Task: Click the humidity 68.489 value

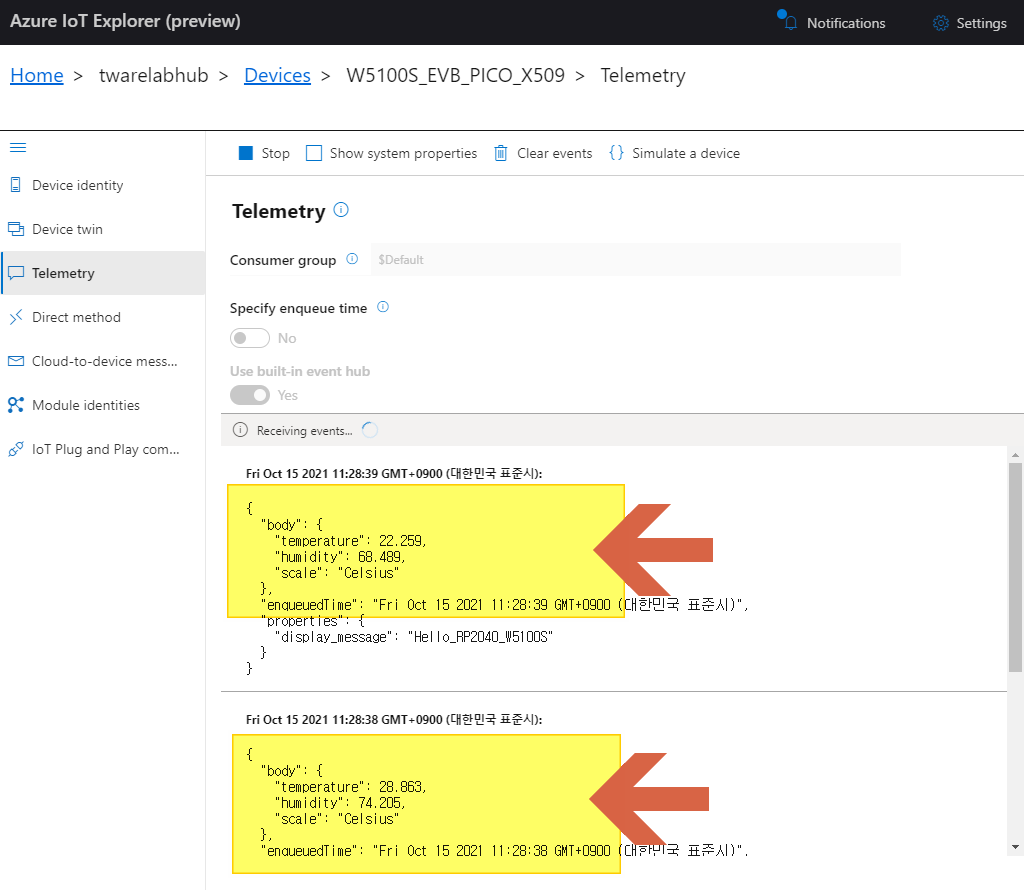Action: coord(381,556)
